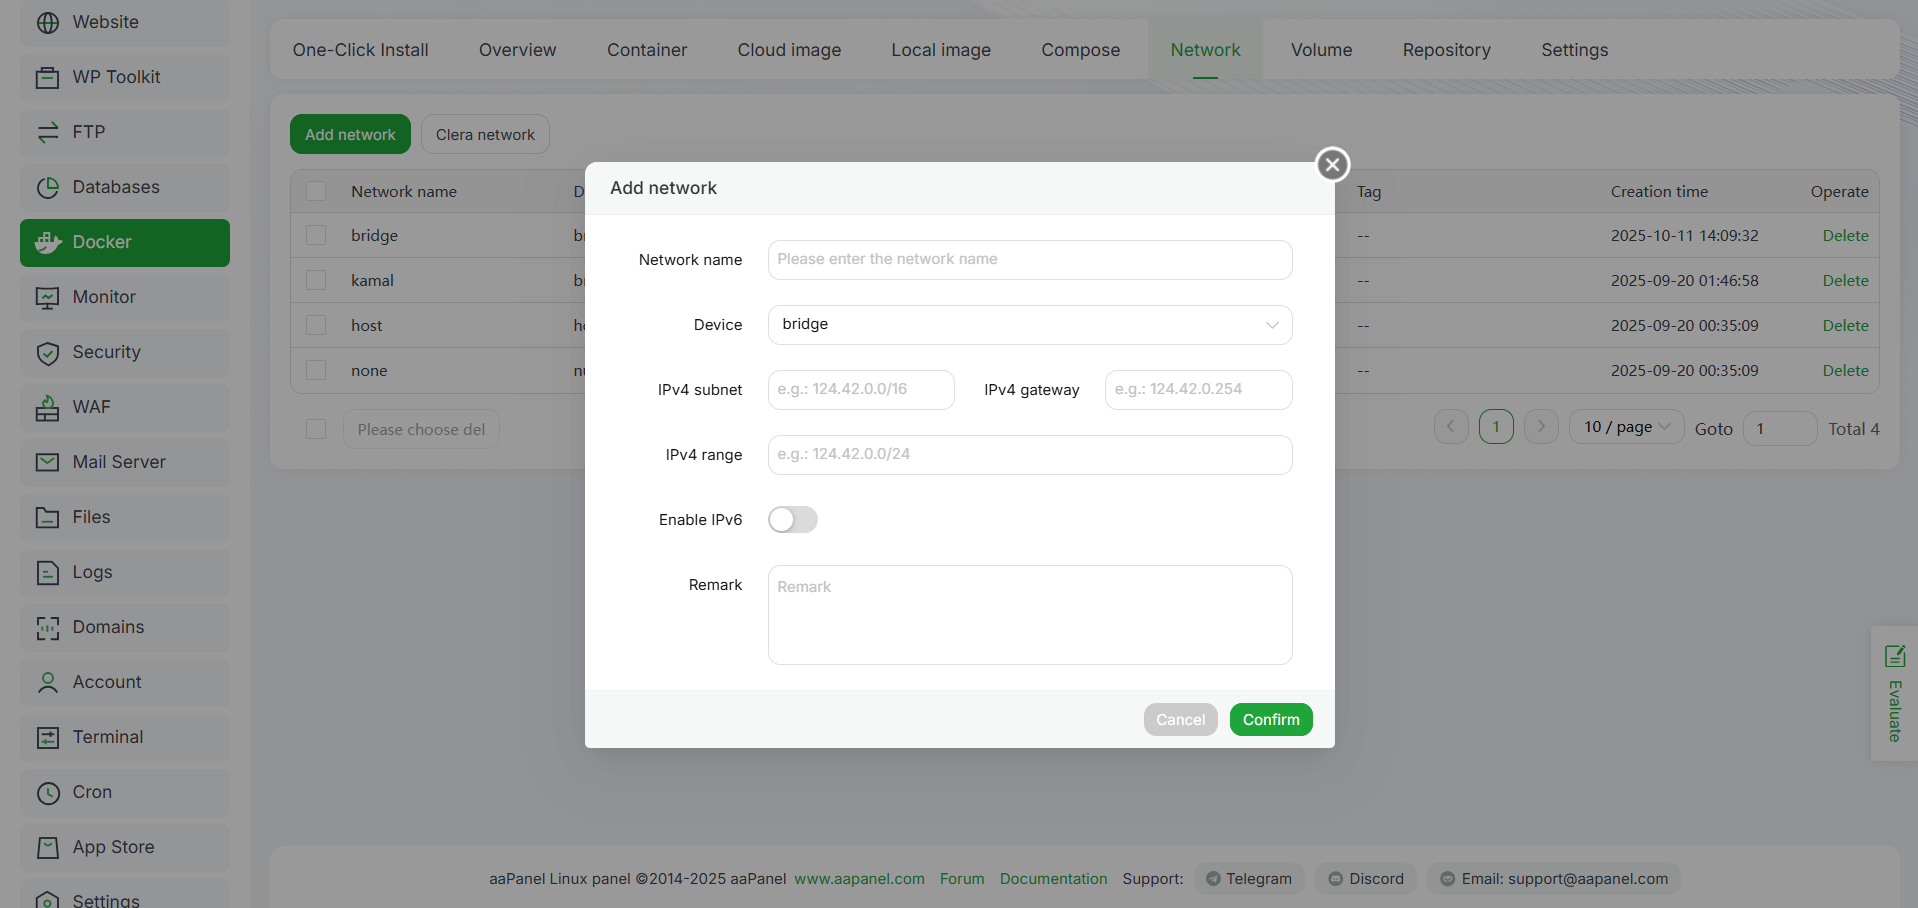1918x908 pixels.
Task: Check the host network row checkbox
Action: click(x=316, y=325)
